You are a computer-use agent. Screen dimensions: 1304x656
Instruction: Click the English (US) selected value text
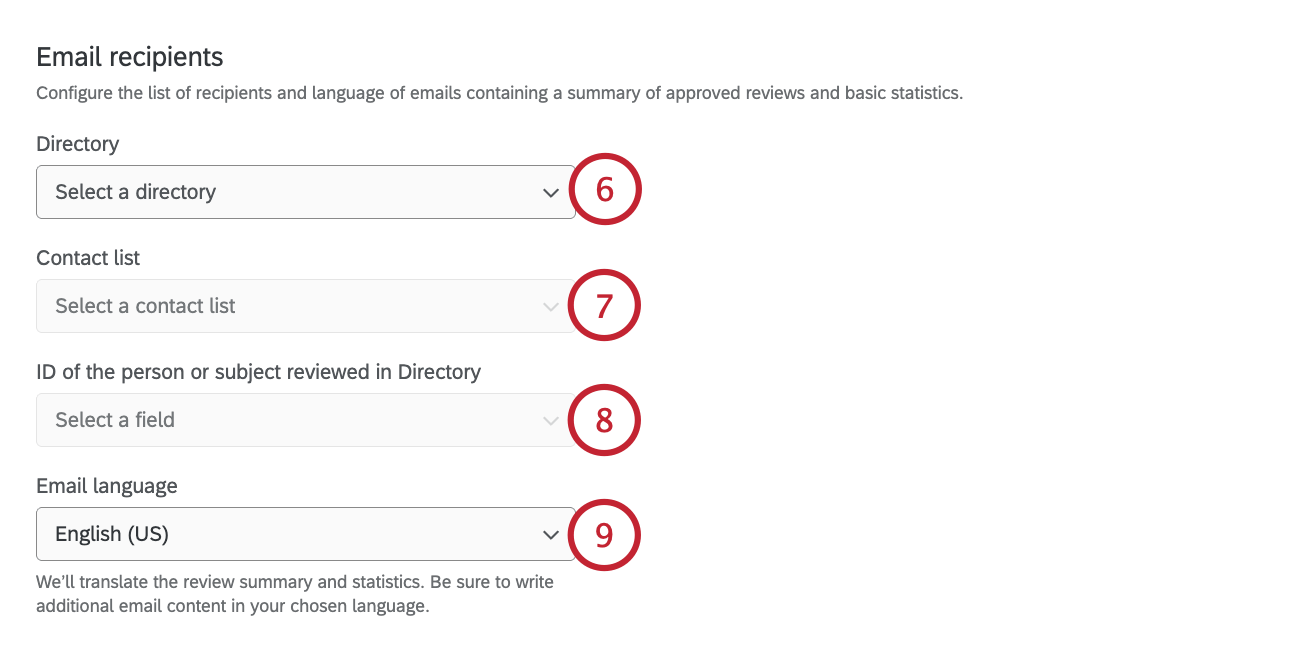112,534
